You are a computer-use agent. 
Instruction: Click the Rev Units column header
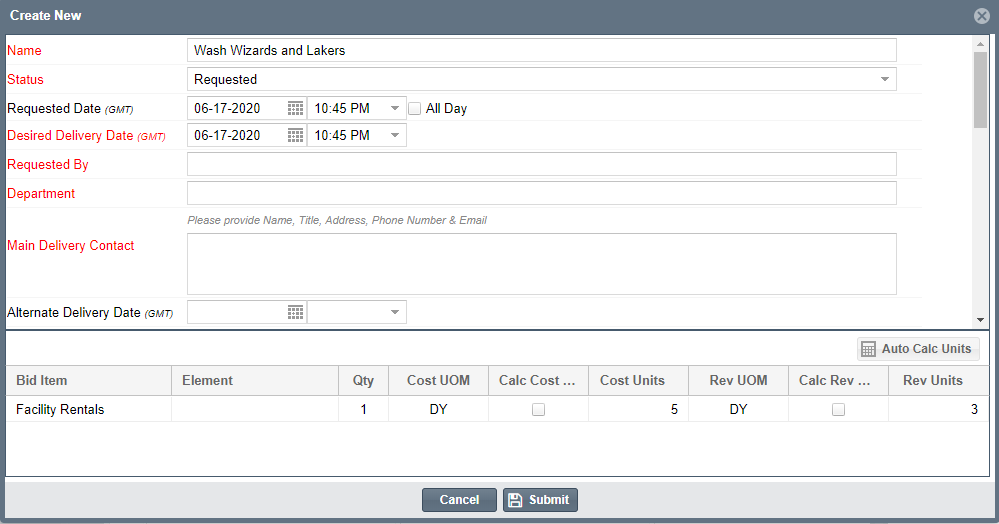pyautogui.click(x=939, y=381)
